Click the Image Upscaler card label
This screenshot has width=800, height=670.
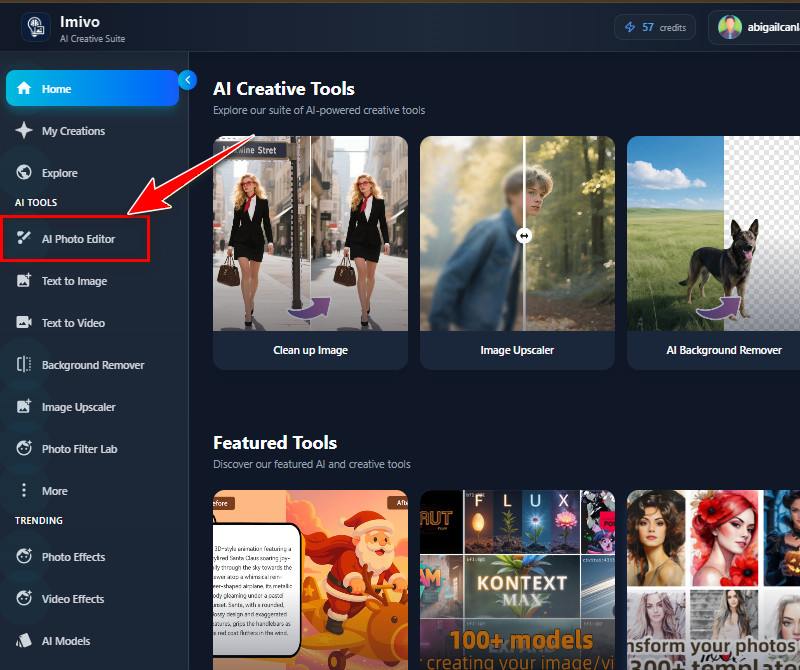tap(517, 350)
